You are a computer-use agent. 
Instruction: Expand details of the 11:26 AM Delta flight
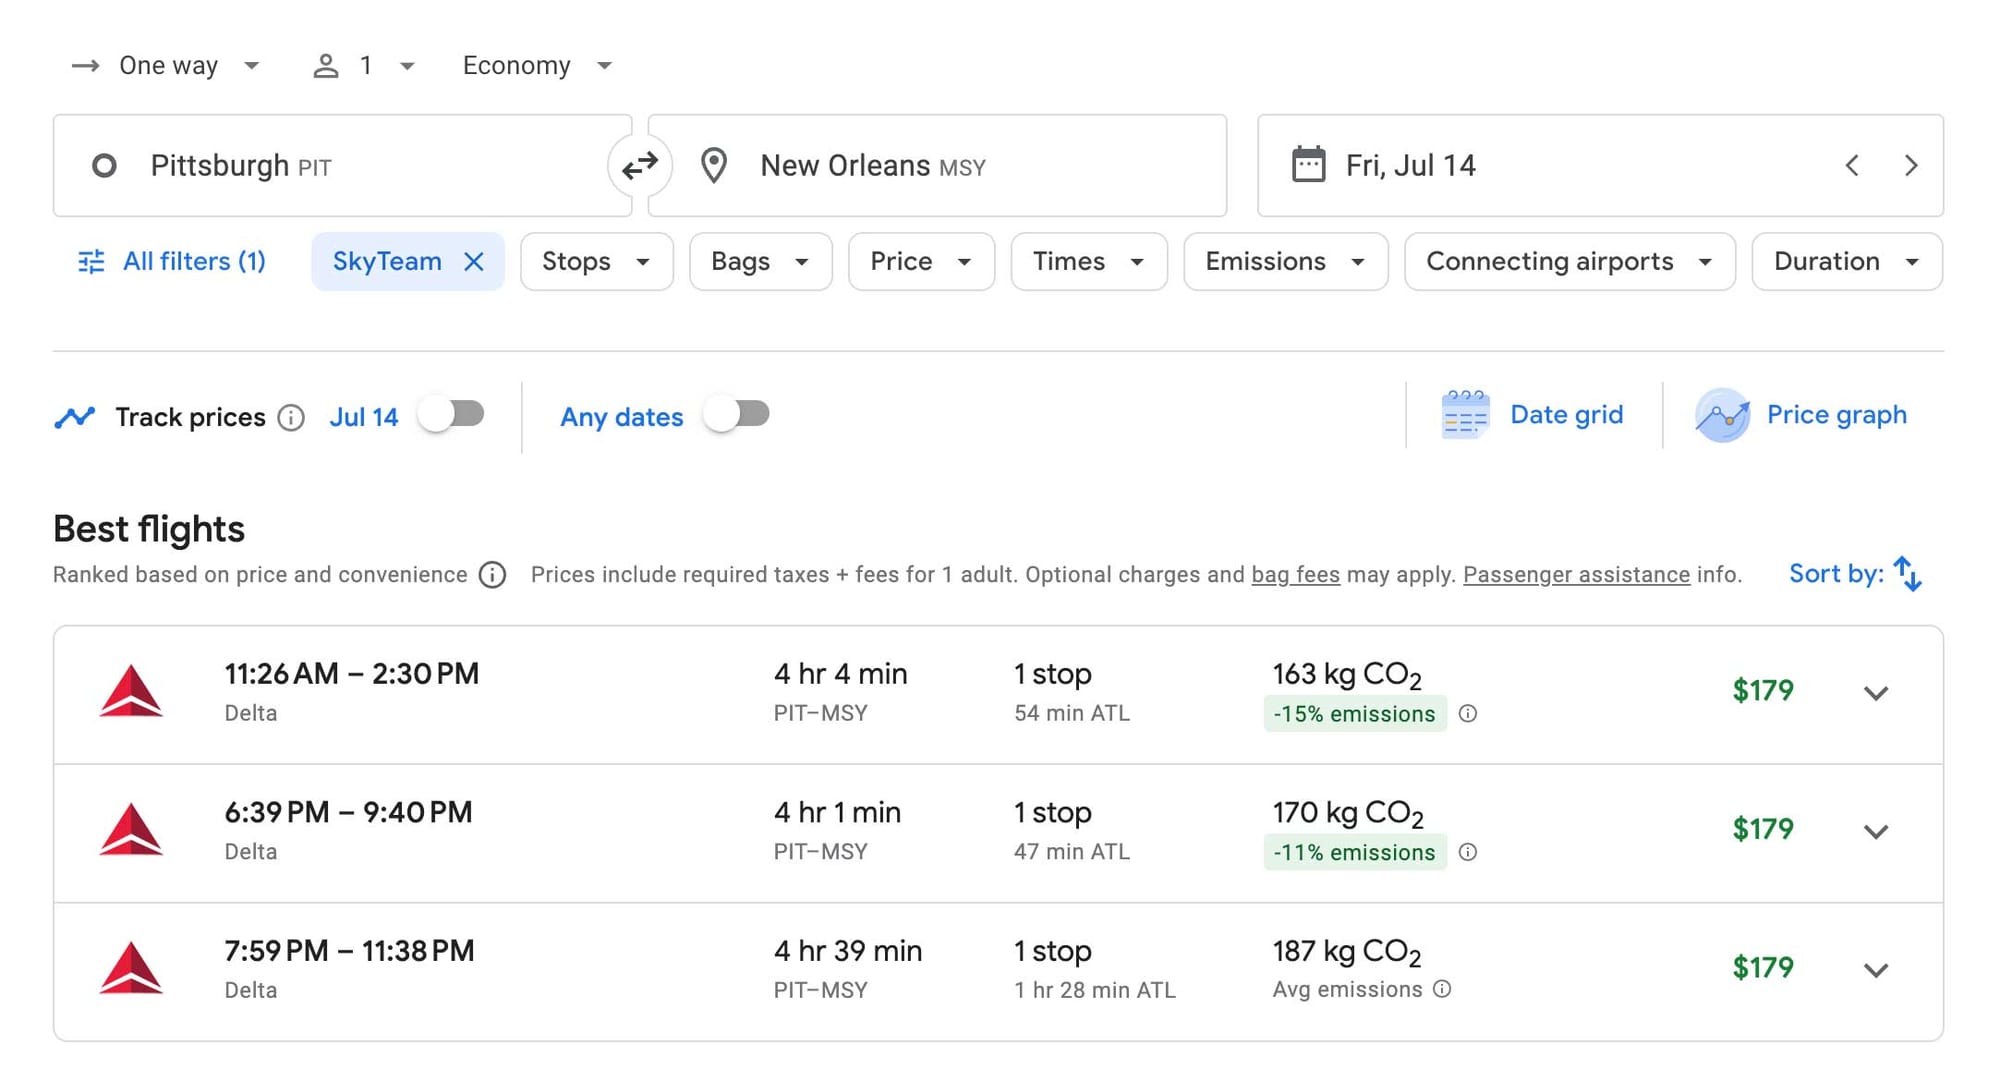[x=1877, y=693]
